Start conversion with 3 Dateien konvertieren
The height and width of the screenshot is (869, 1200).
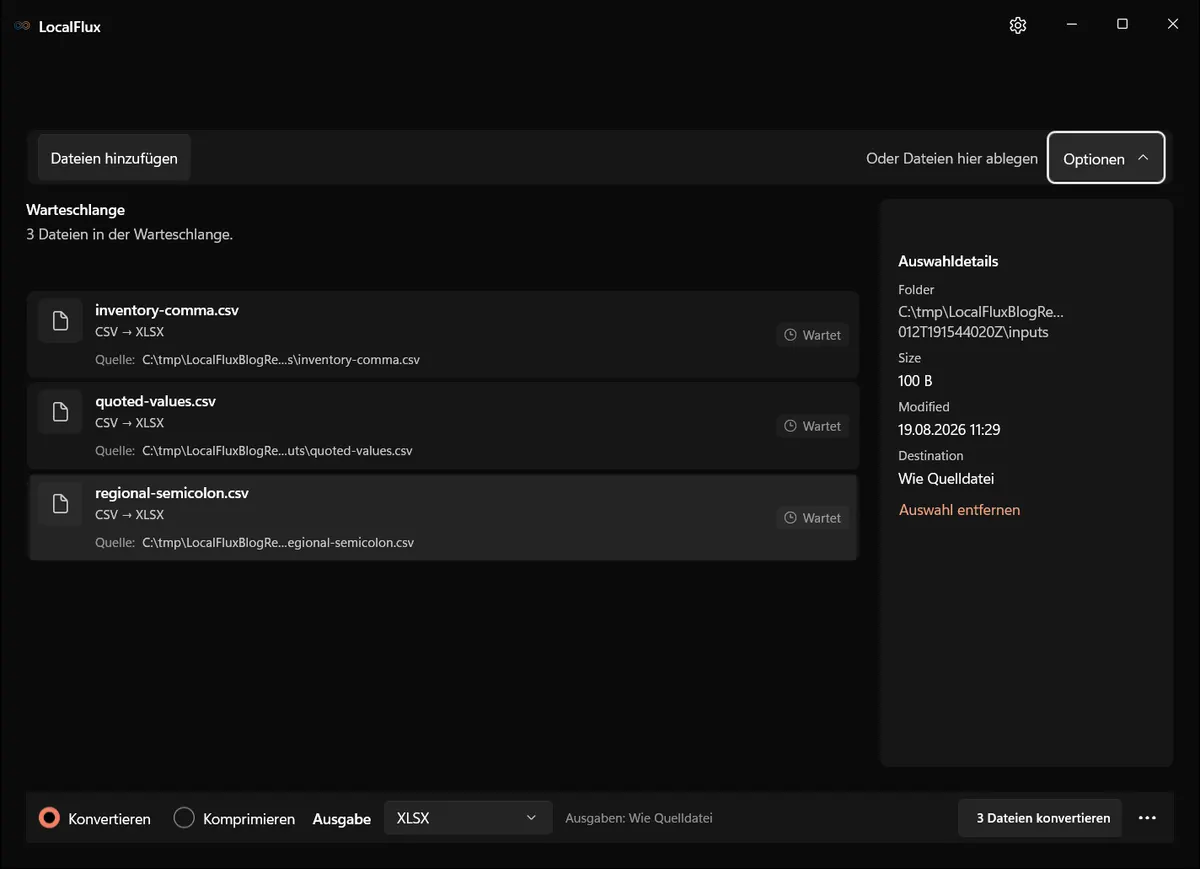tap(1040, 818)
